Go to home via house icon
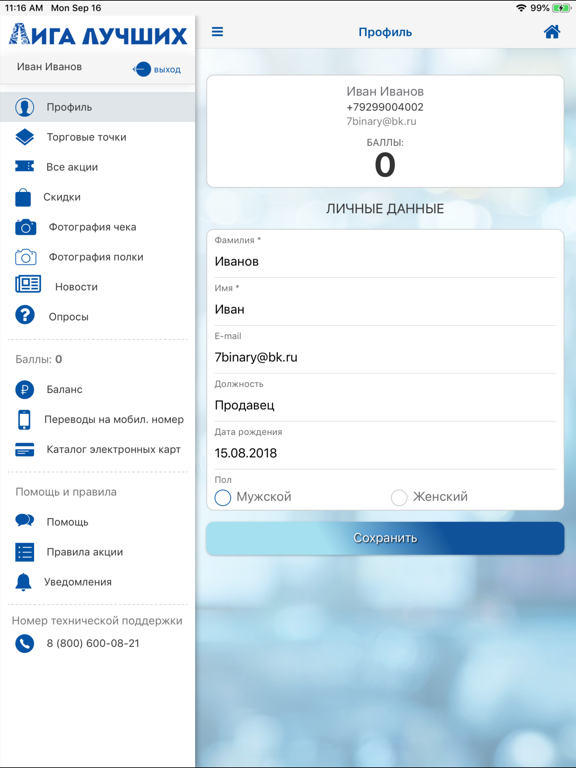This screenshot has width=576, height=768. (x=552, y=32)
